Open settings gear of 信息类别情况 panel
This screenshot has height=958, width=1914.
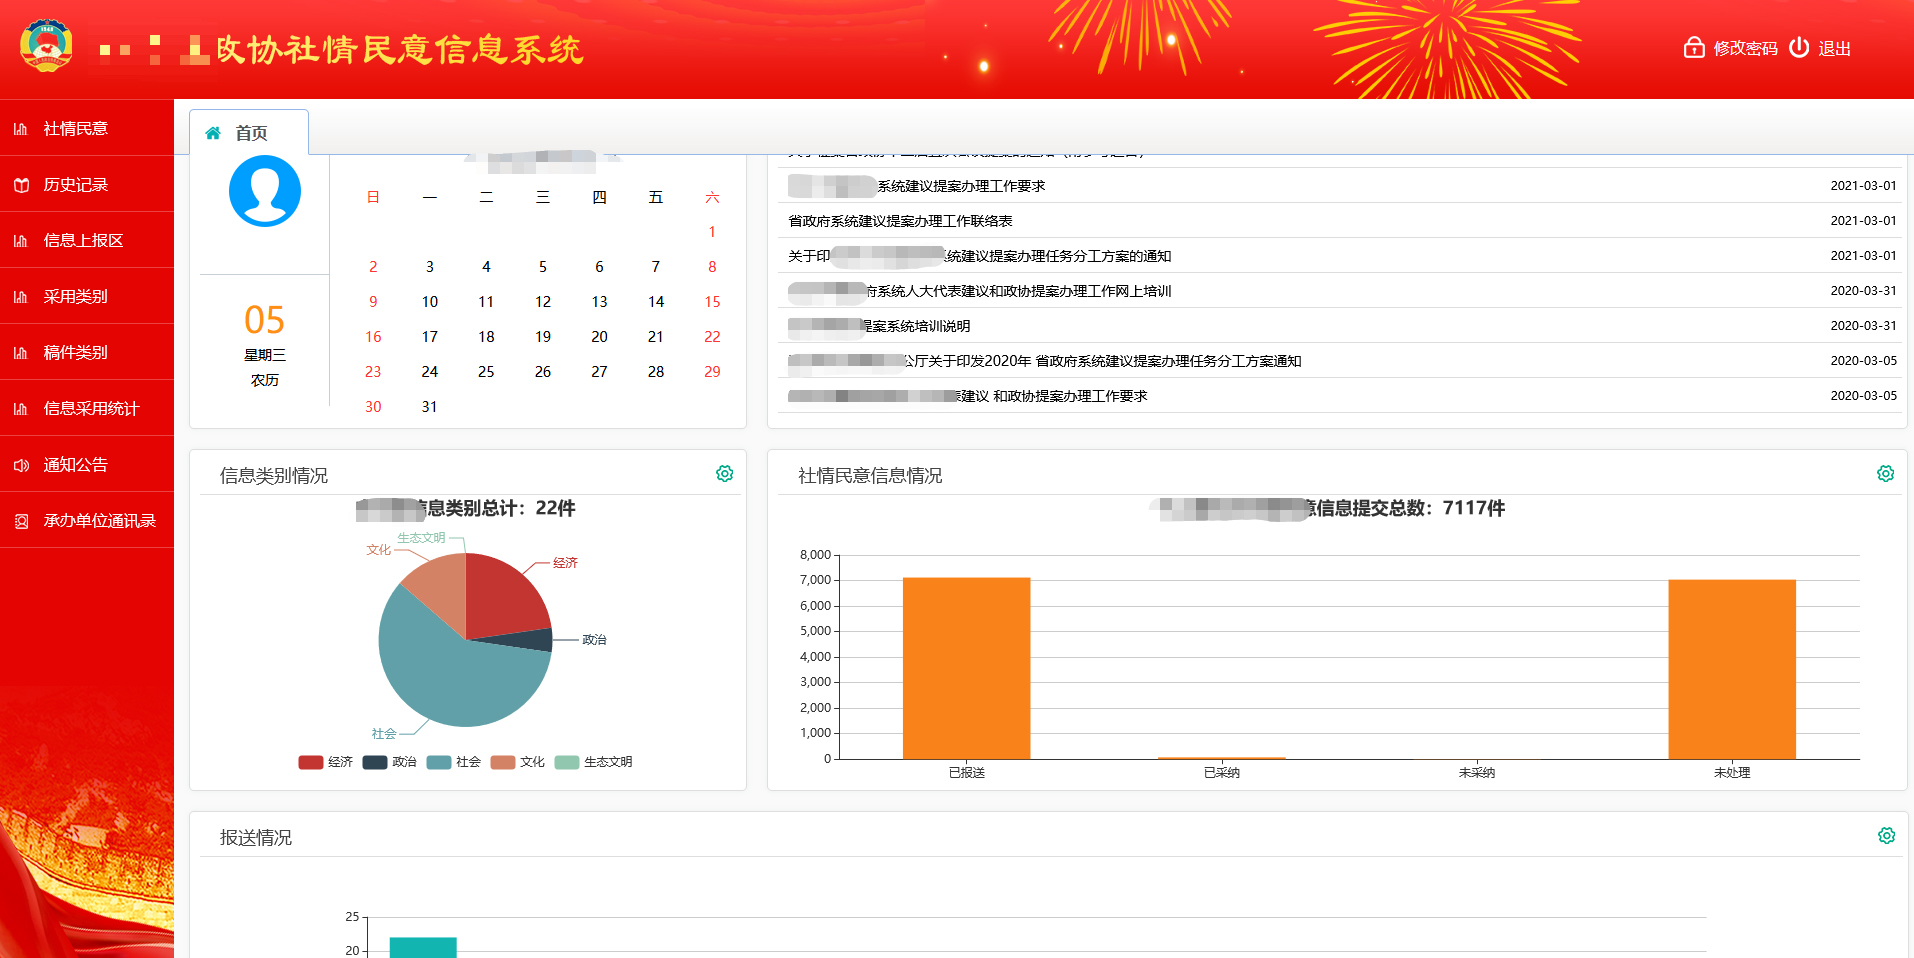725,474
